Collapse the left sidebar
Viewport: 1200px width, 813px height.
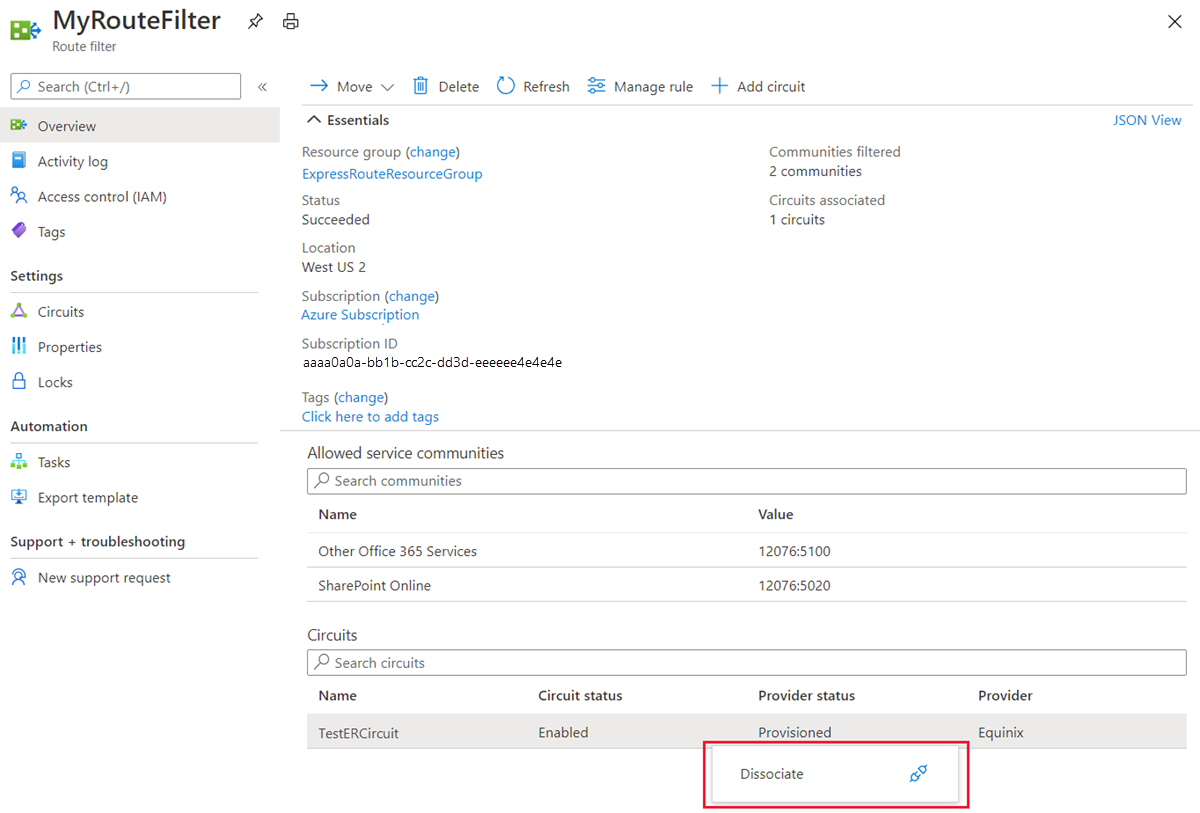pyautogui.click(x=263, y=86)
